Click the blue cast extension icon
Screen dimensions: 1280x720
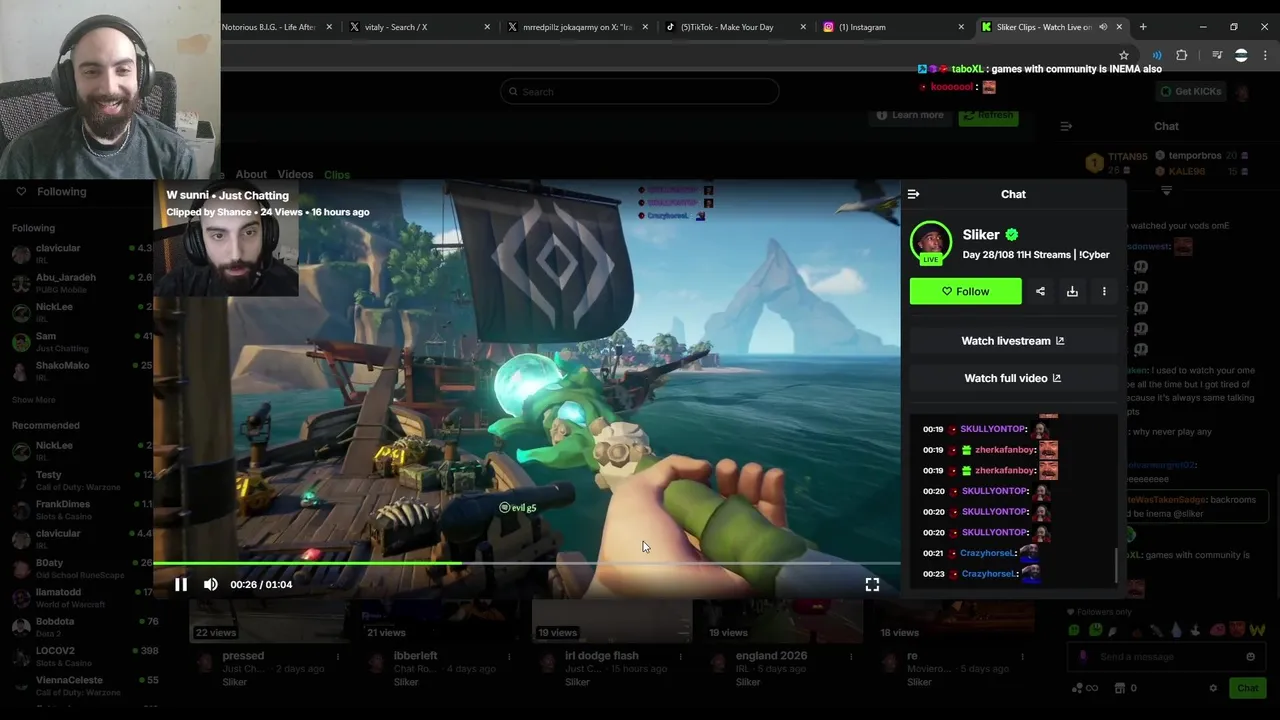[x=1157, y=55]
